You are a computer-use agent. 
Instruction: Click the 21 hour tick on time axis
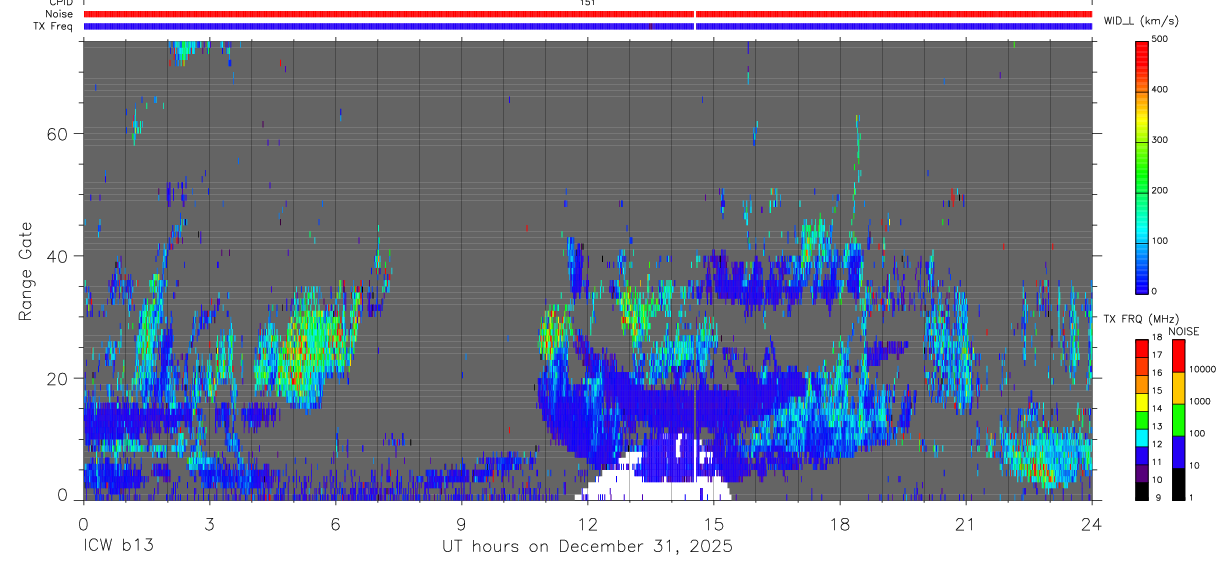(965, 523)
